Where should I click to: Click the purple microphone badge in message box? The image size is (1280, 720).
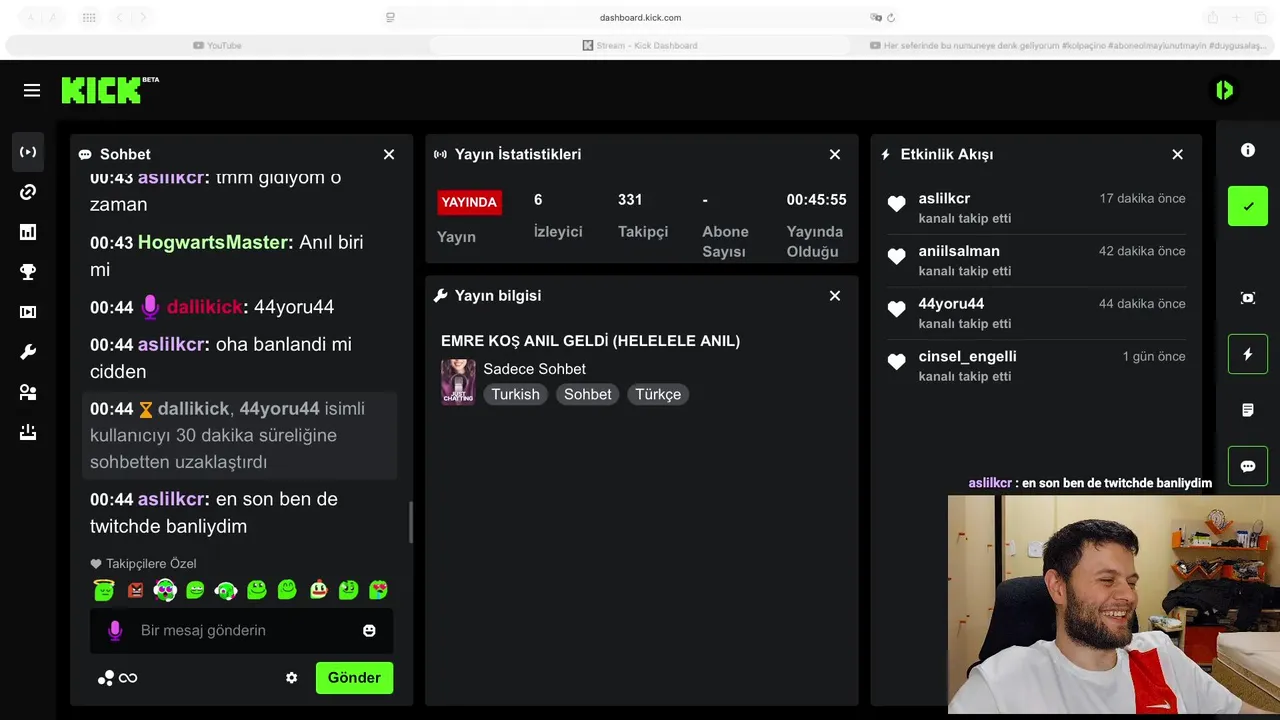coord(115,630)
